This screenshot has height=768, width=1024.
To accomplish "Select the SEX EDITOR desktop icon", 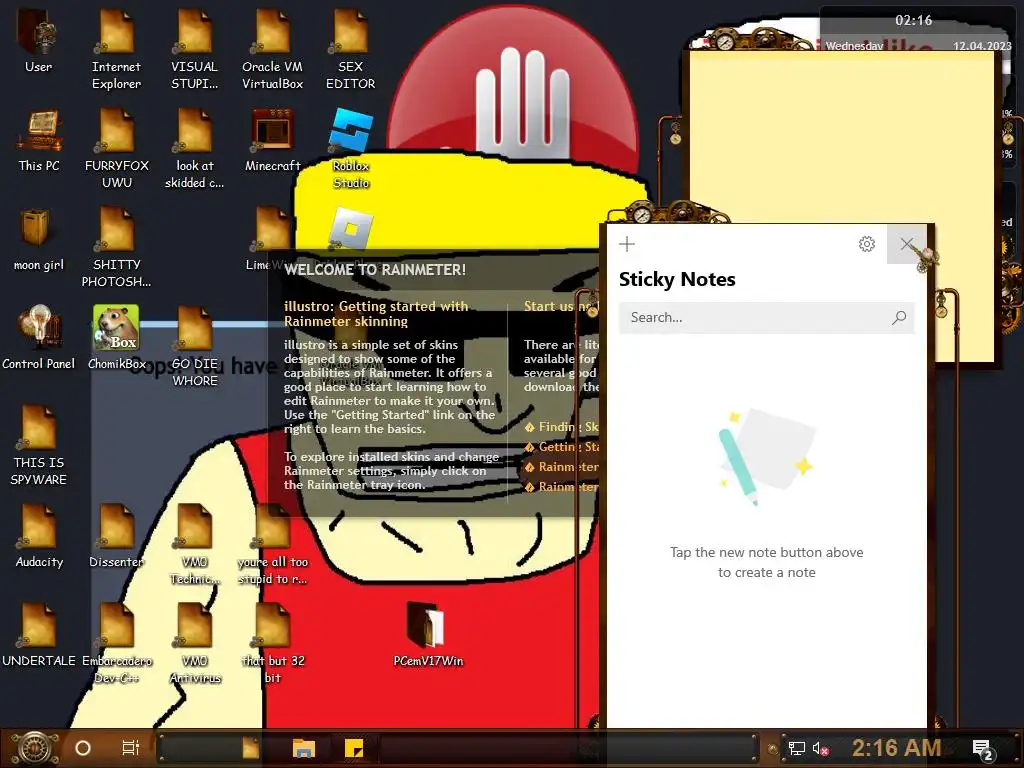I will (351, 48).
